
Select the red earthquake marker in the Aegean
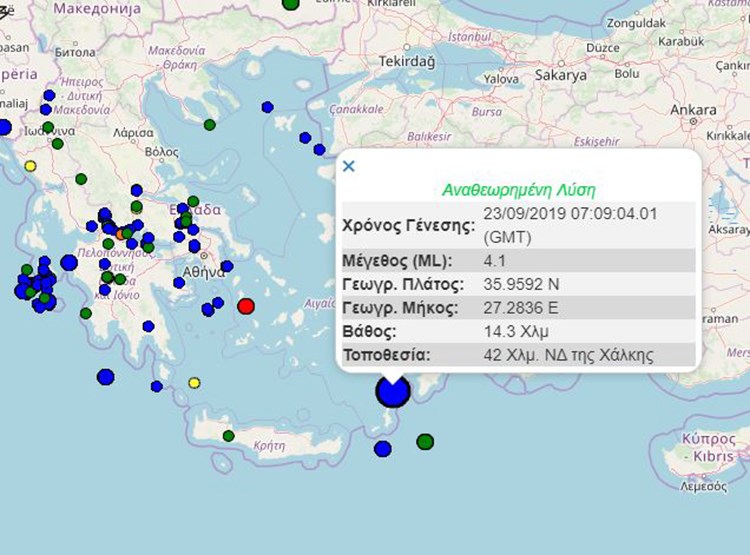coord(246,306)
